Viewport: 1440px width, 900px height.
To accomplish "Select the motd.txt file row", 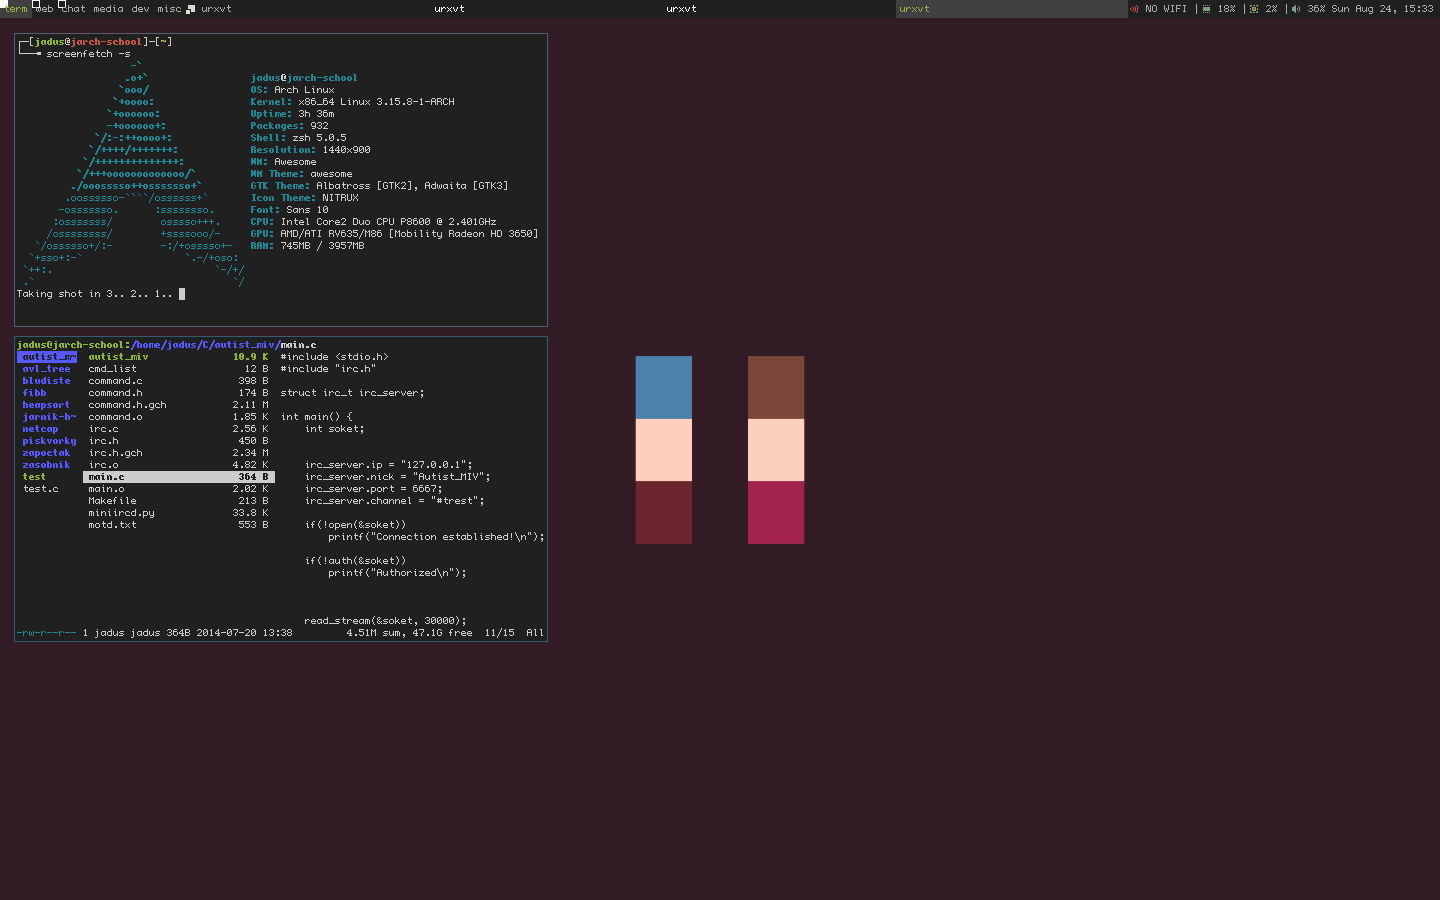I will pos(178,525).
